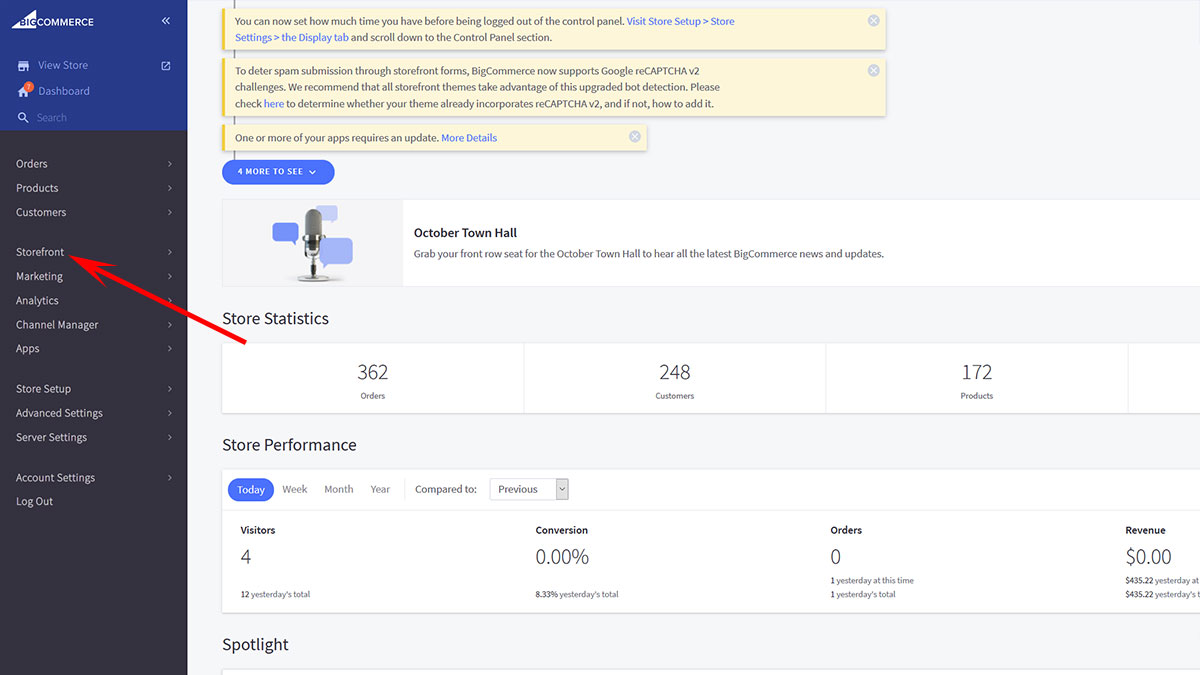Image resolution: width=1200 pixels, height=675 pixels.
Task: Expand the Store Setup menu chevron
Action: (x=170, y=389)
